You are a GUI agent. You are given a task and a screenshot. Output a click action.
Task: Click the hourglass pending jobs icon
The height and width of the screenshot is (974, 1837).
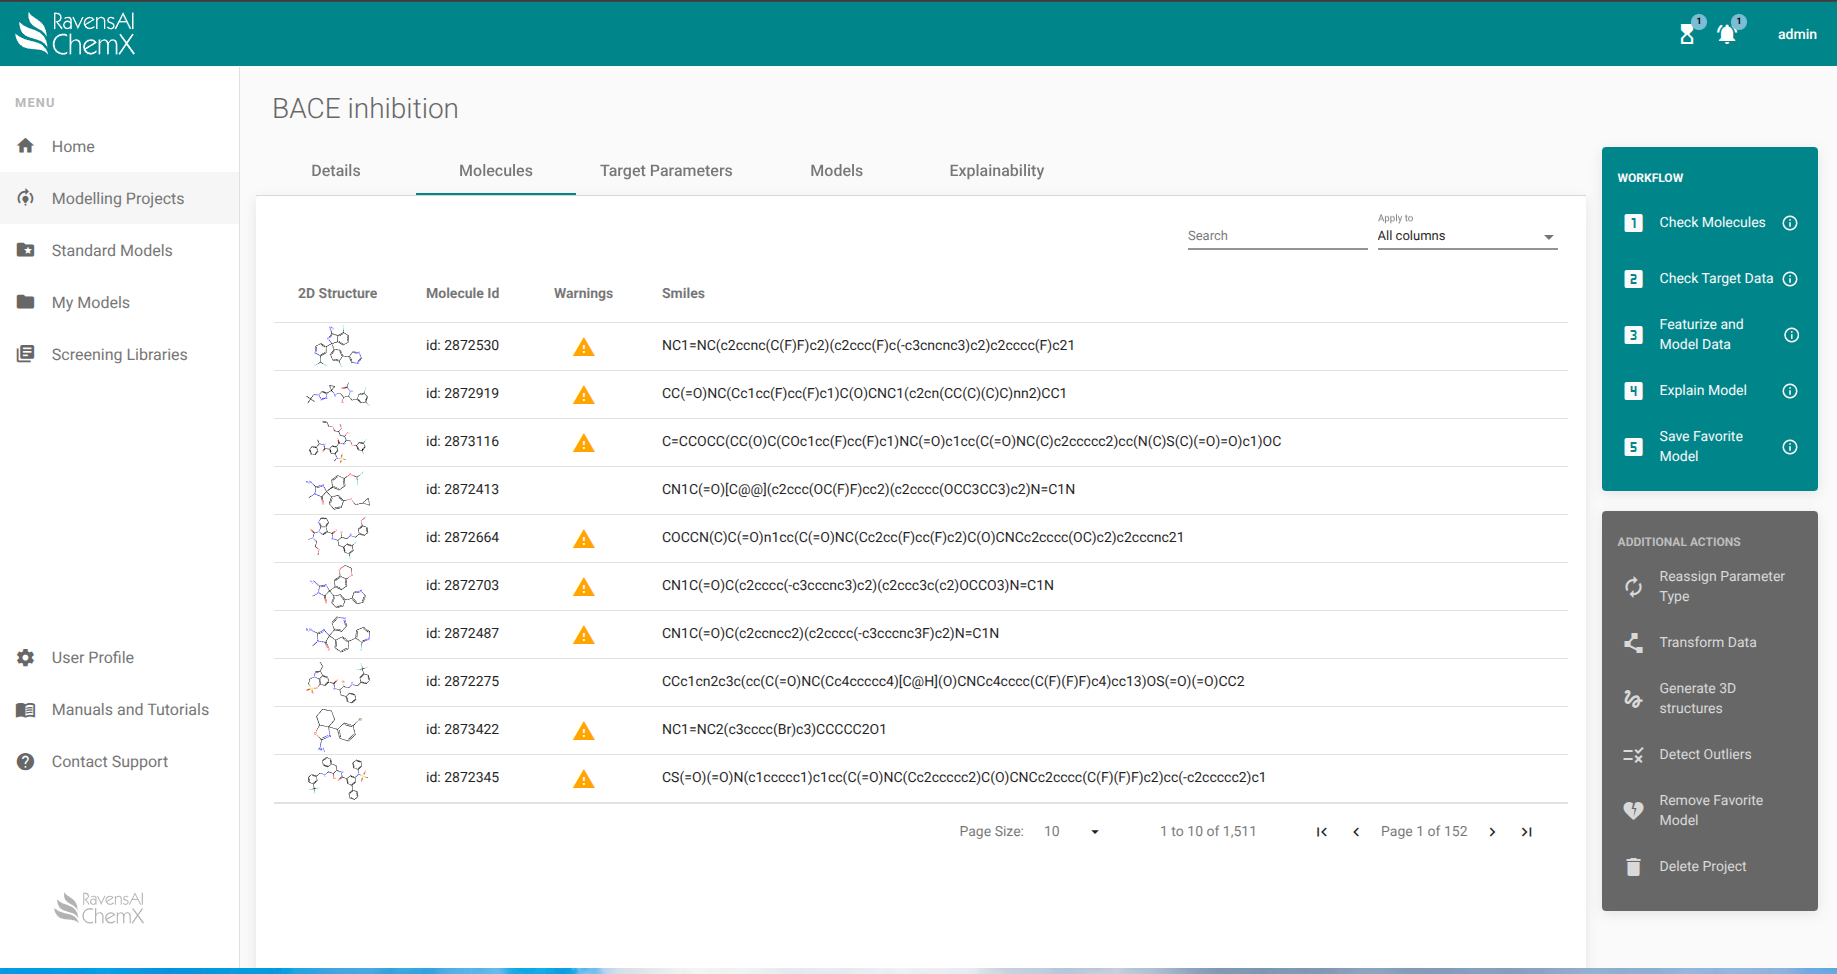pyautogui.click(x=1687, y=34)
